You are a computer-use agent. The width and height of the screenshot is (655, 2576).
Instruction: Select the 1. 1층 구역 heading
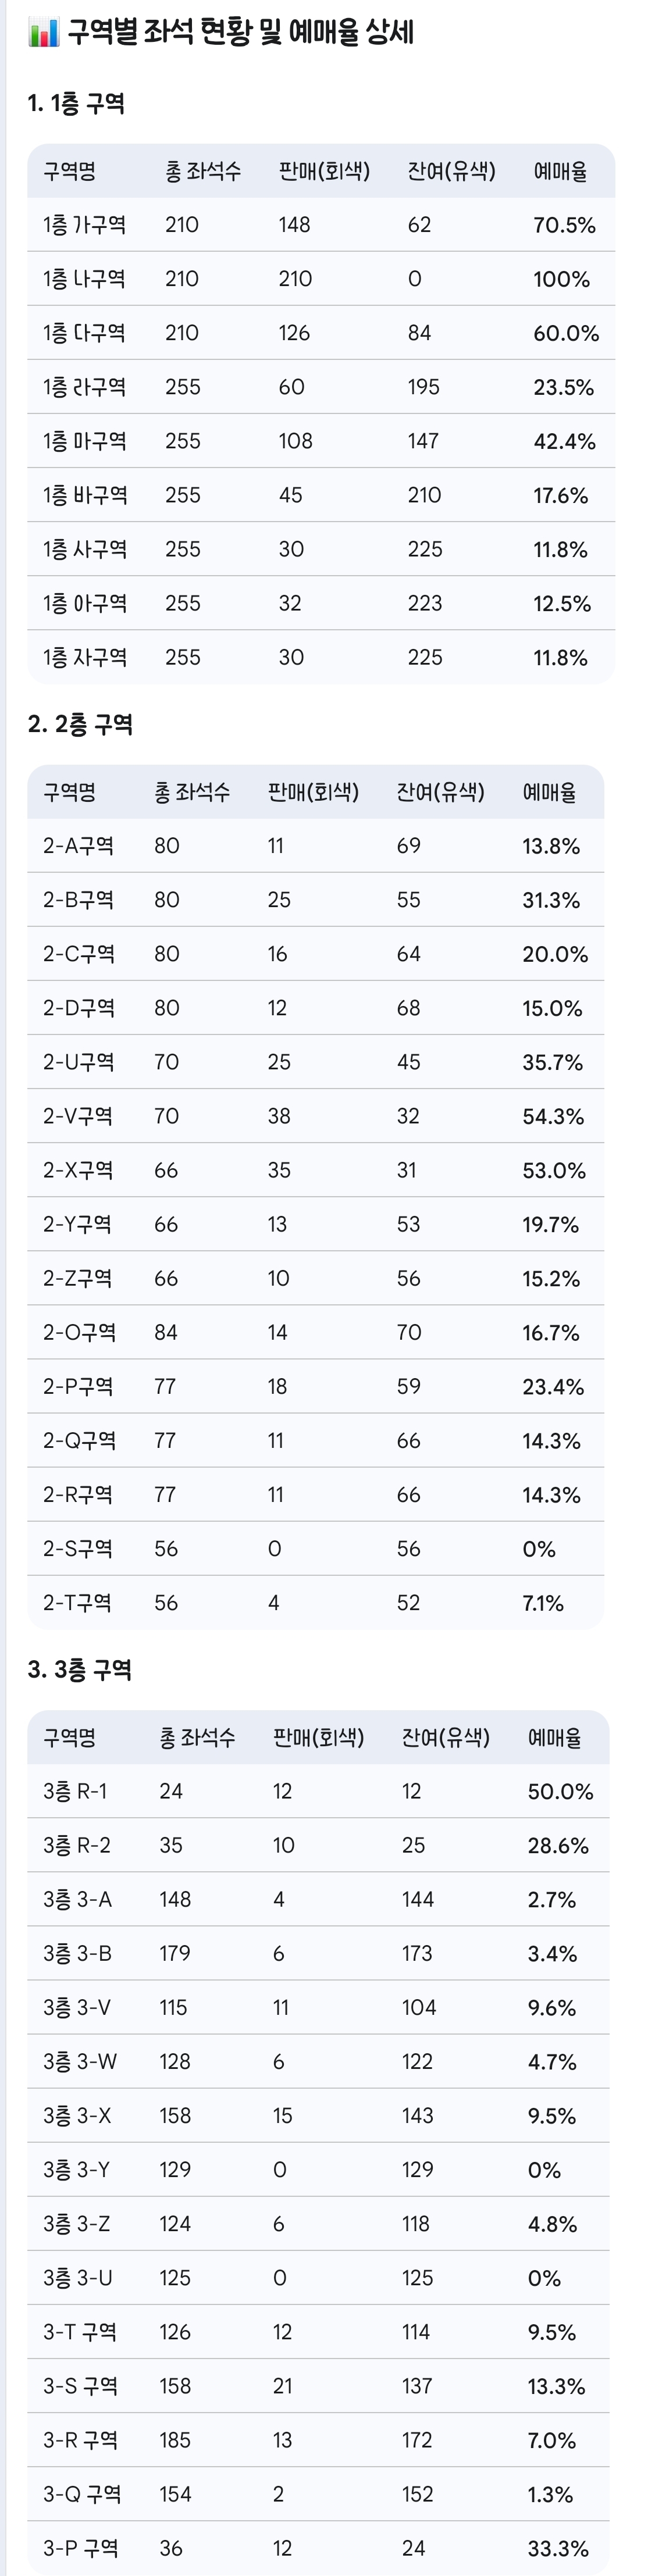pos(76,103)
